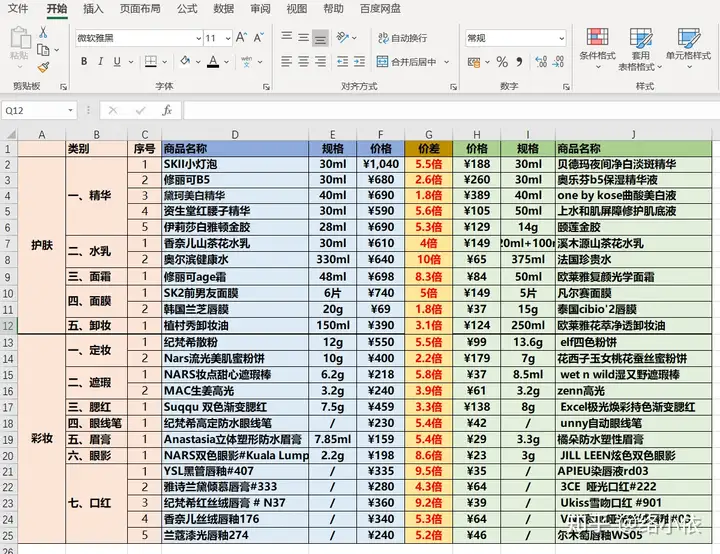The image size is (720, 554).
Task: Open merge and center dropdown arrow
Action: (446, 62)
